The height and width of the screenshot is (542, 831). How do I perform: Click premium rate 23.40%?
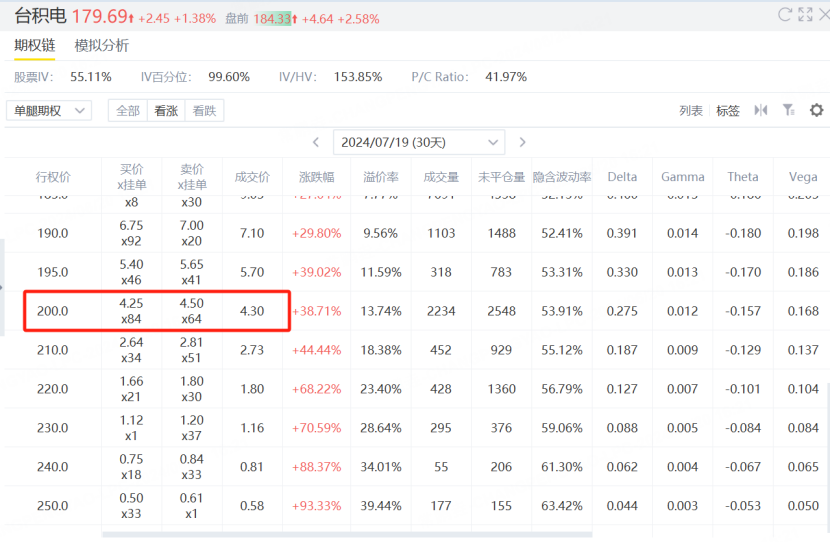pyautogui.click(x=381, y=389)
